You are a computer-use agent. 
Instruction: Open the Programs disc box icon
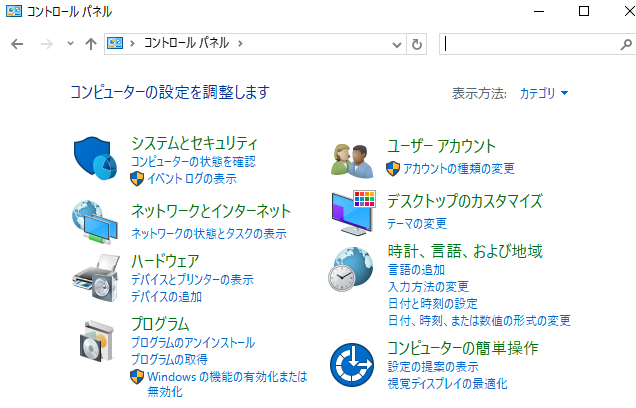tap(95, 341)
